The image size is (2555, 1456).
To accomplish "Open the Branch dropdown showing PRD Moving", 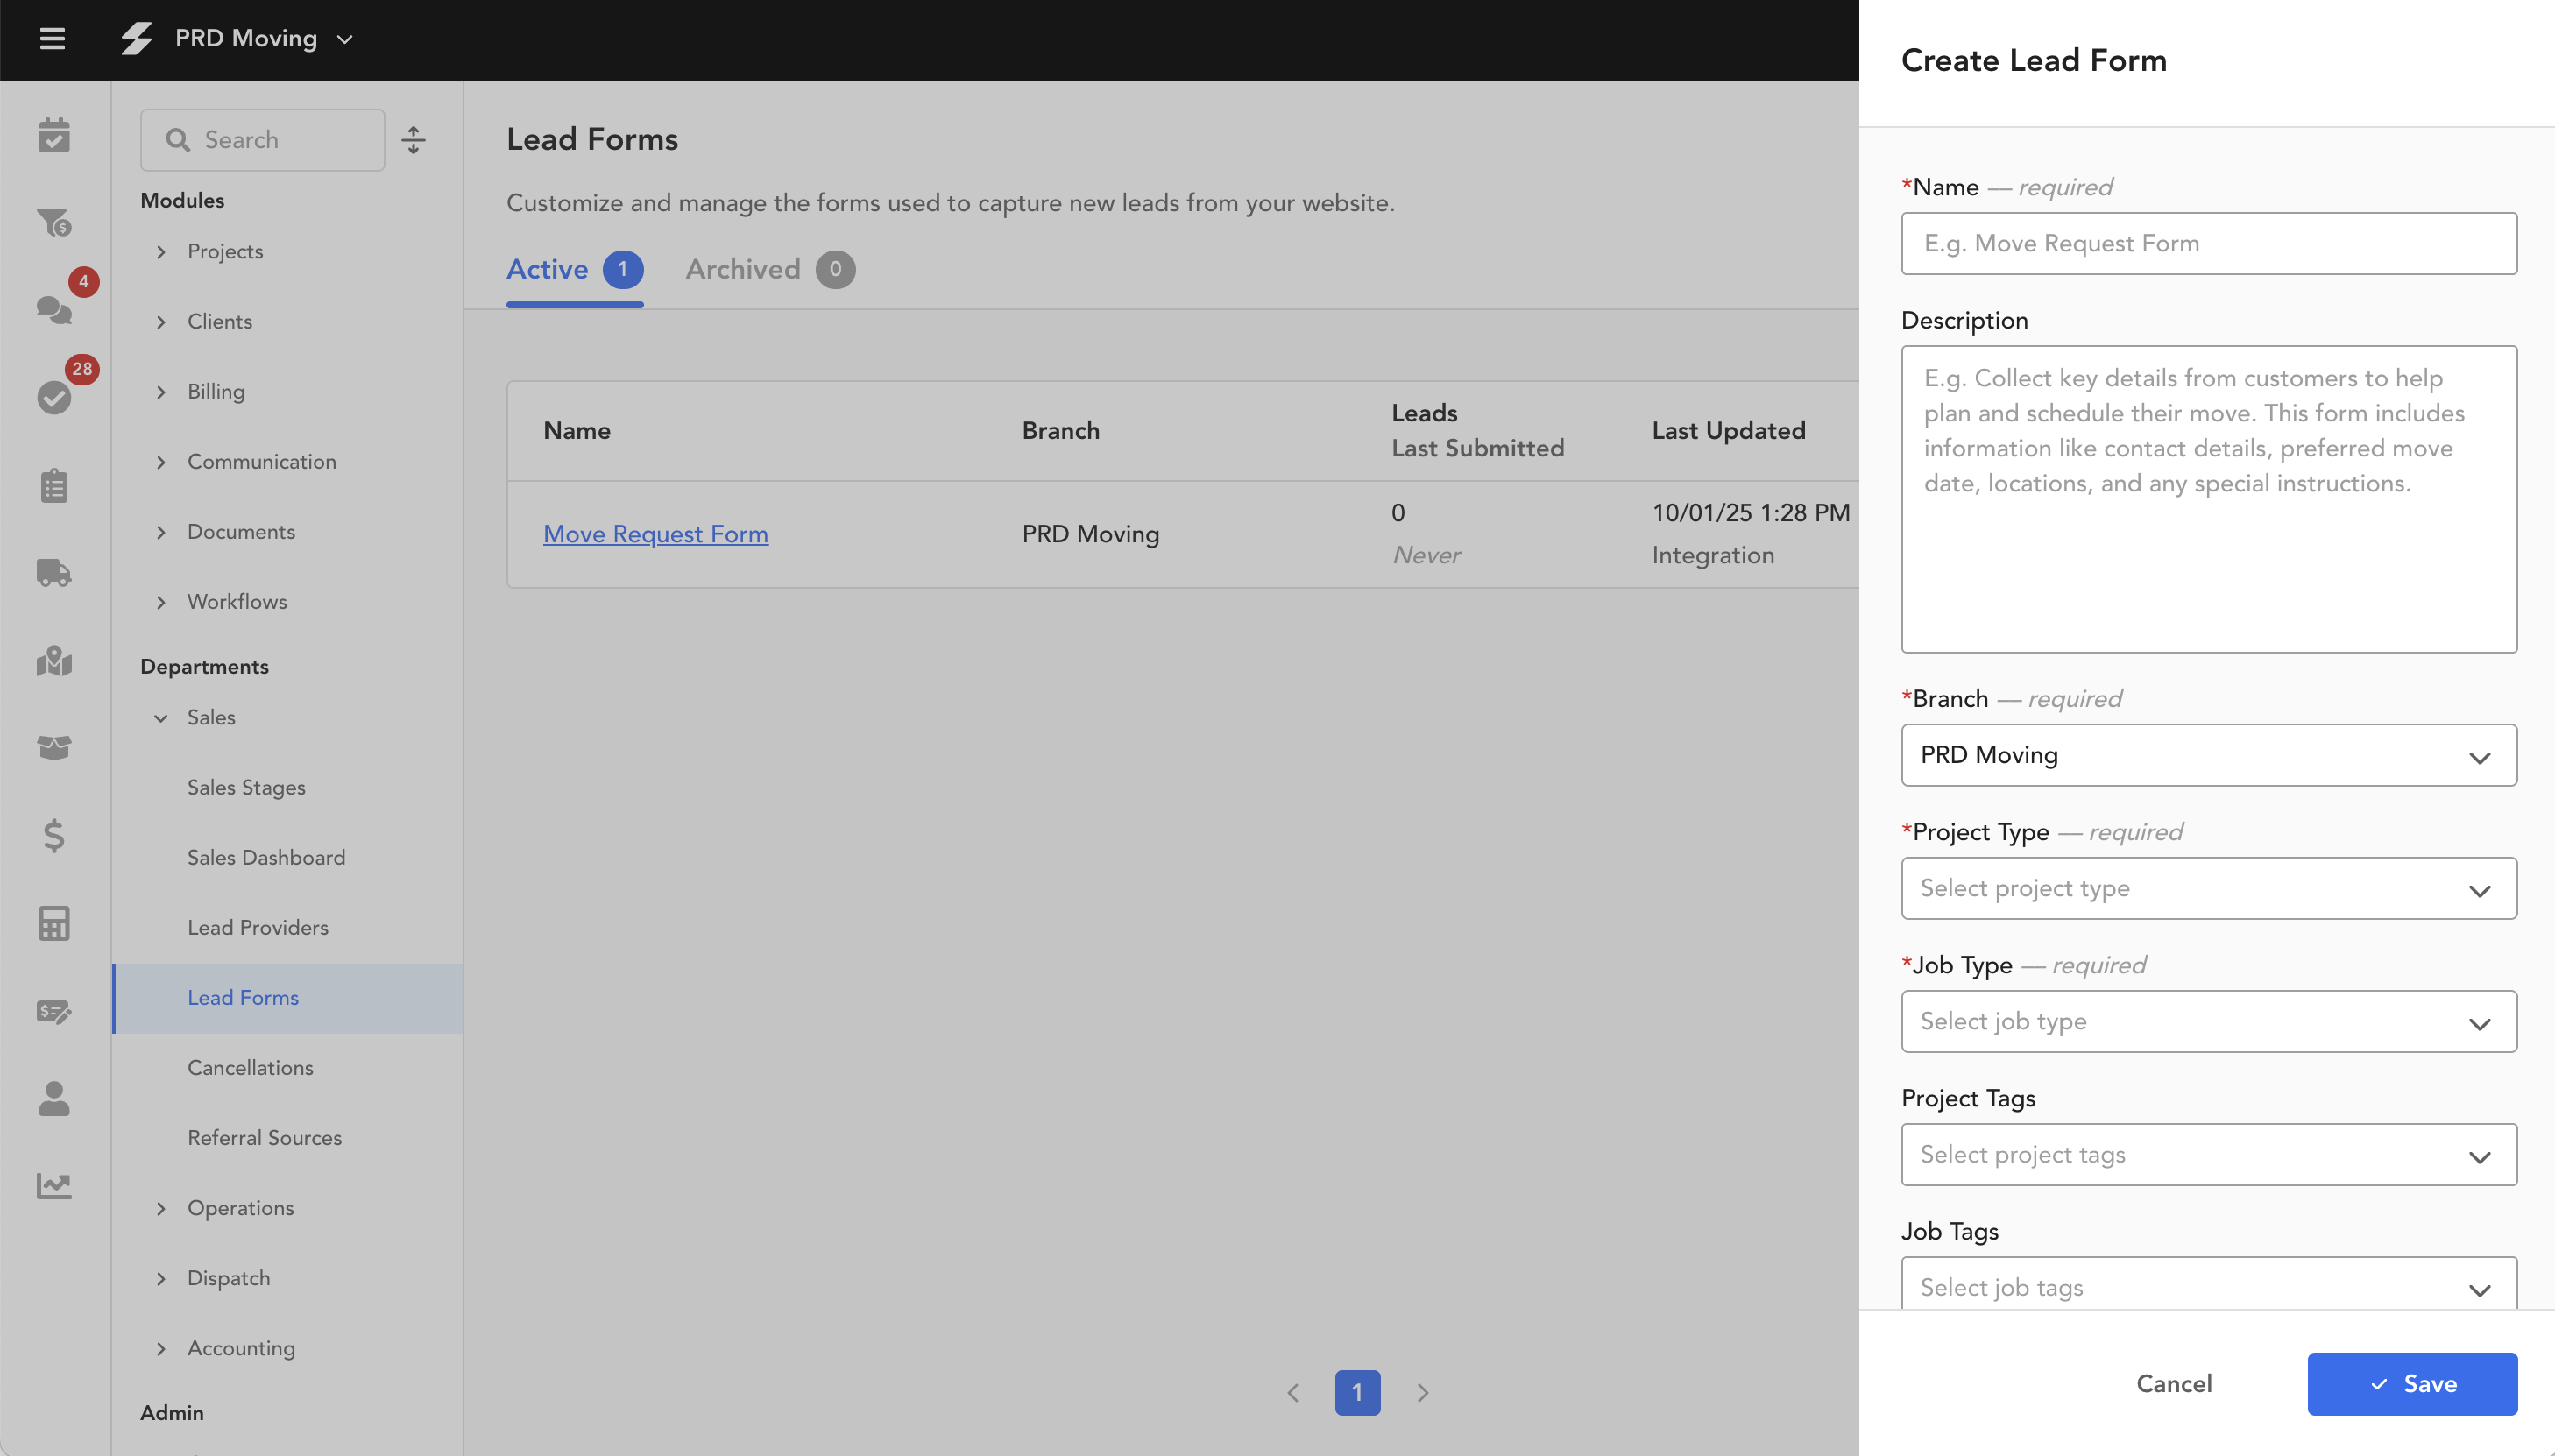I will [2208, 755].
